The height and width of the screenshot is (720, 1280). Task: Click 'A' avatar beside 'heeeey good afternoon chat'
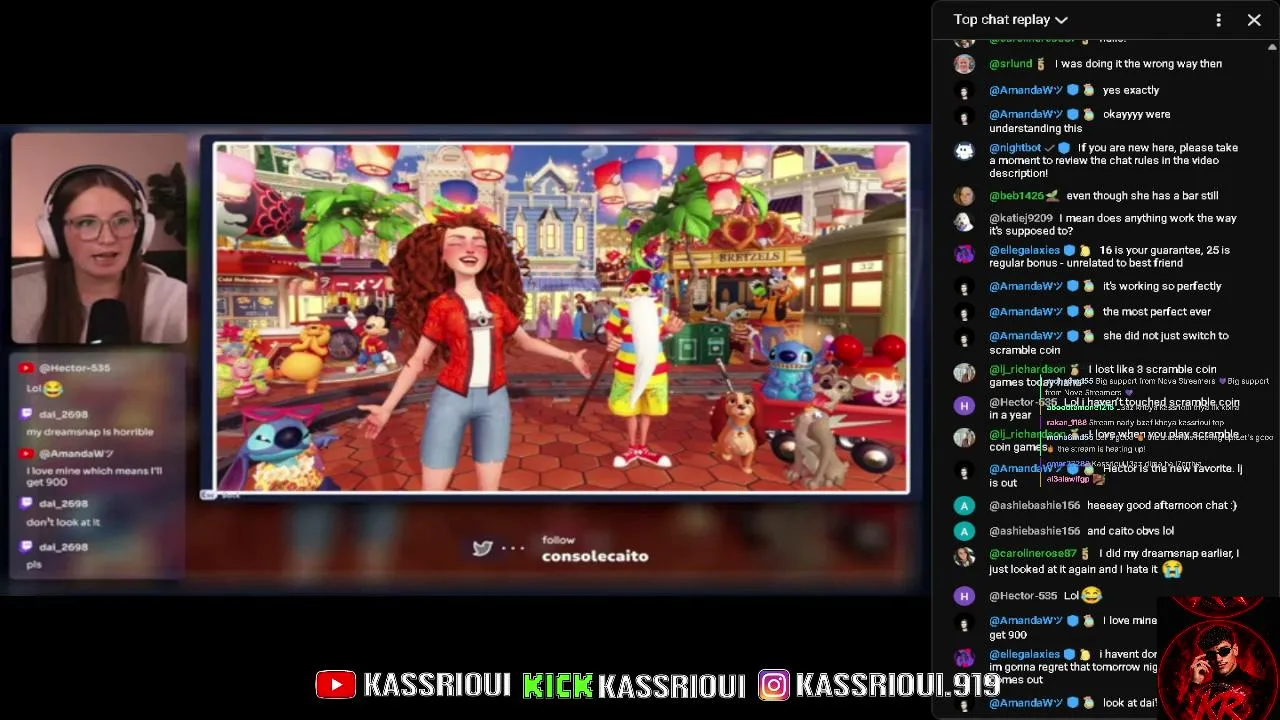pyautogui.click(x=964, y=506)
